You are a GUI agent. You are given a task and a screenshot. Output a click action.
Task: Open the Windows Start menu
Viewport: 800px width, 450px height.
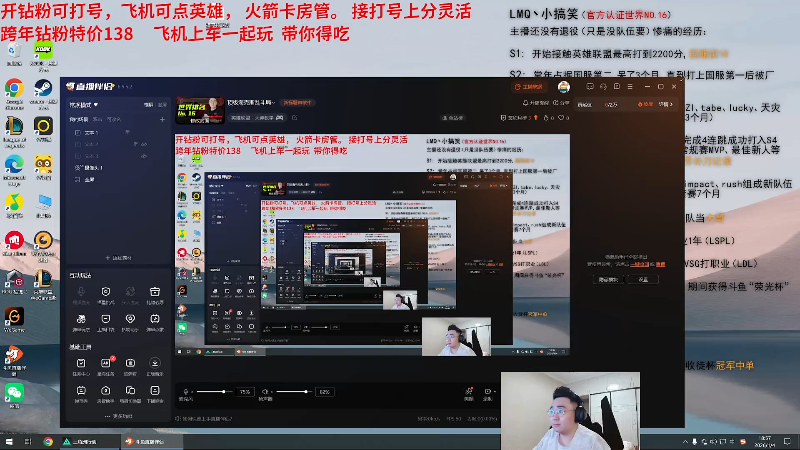[x=9, y=442]
